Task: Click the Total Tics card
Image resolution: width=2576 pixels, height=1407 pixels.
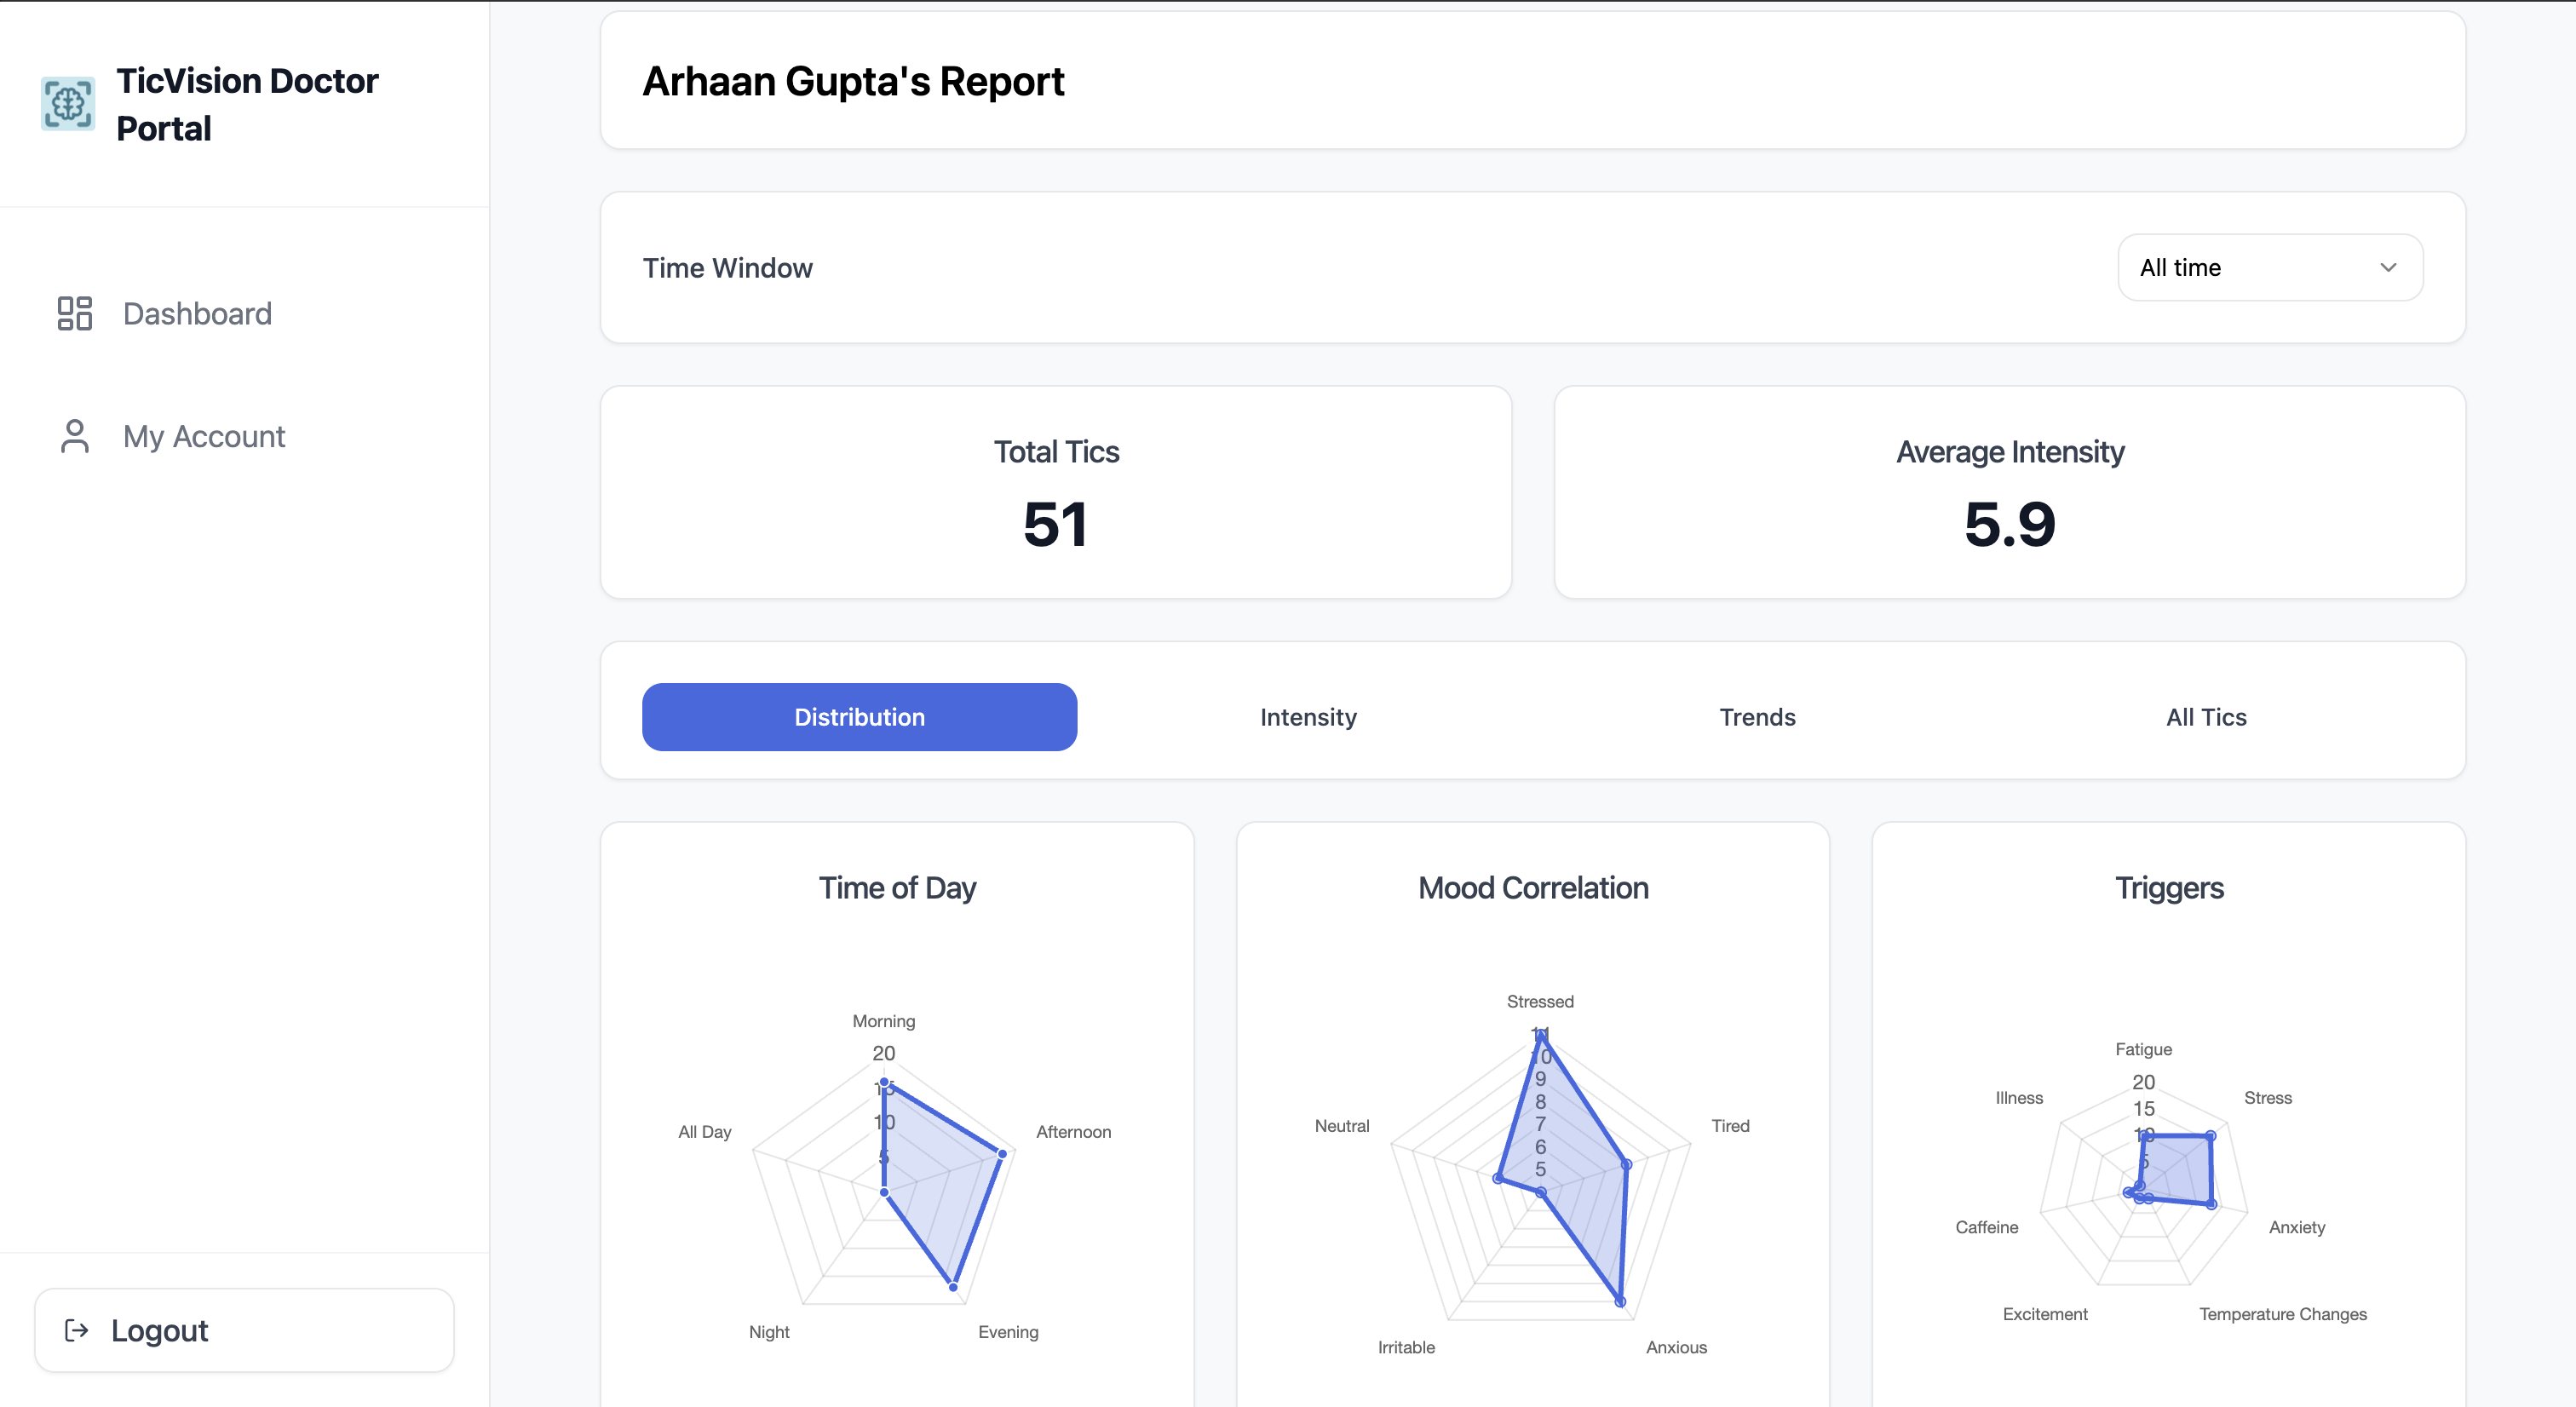Action: [1055, 493]
